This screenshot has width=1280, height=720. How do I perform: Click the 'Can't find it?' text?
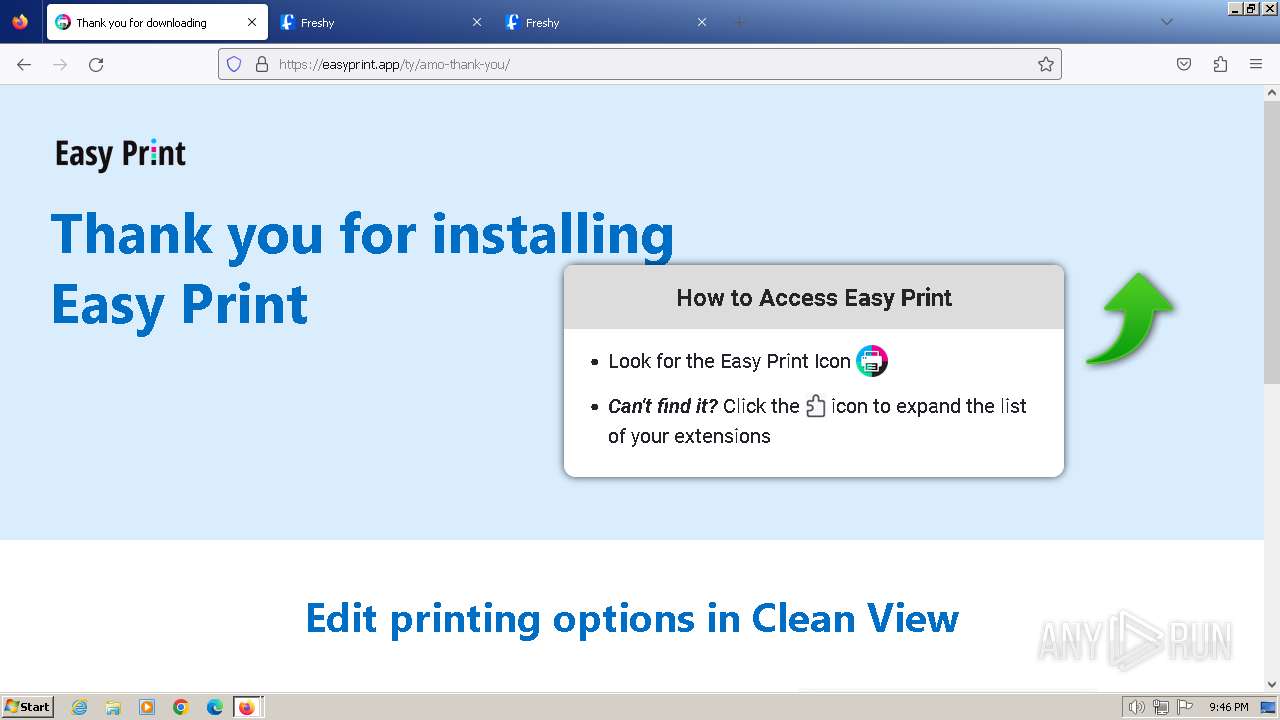pyautogui.click(x=663, y=406)
